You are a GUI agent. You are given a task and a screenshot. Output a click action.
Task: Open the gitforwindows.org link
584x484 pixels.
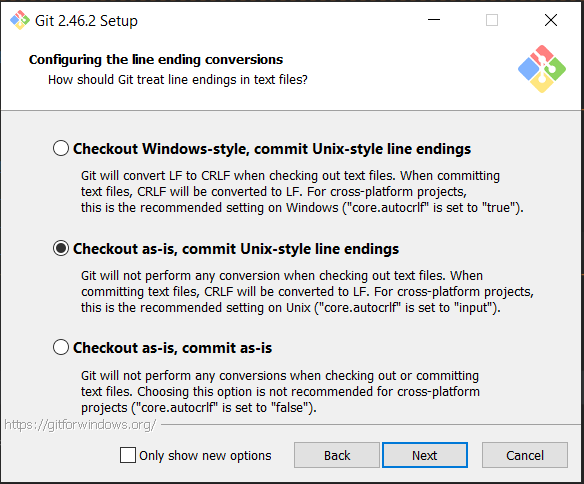point(80,425)
